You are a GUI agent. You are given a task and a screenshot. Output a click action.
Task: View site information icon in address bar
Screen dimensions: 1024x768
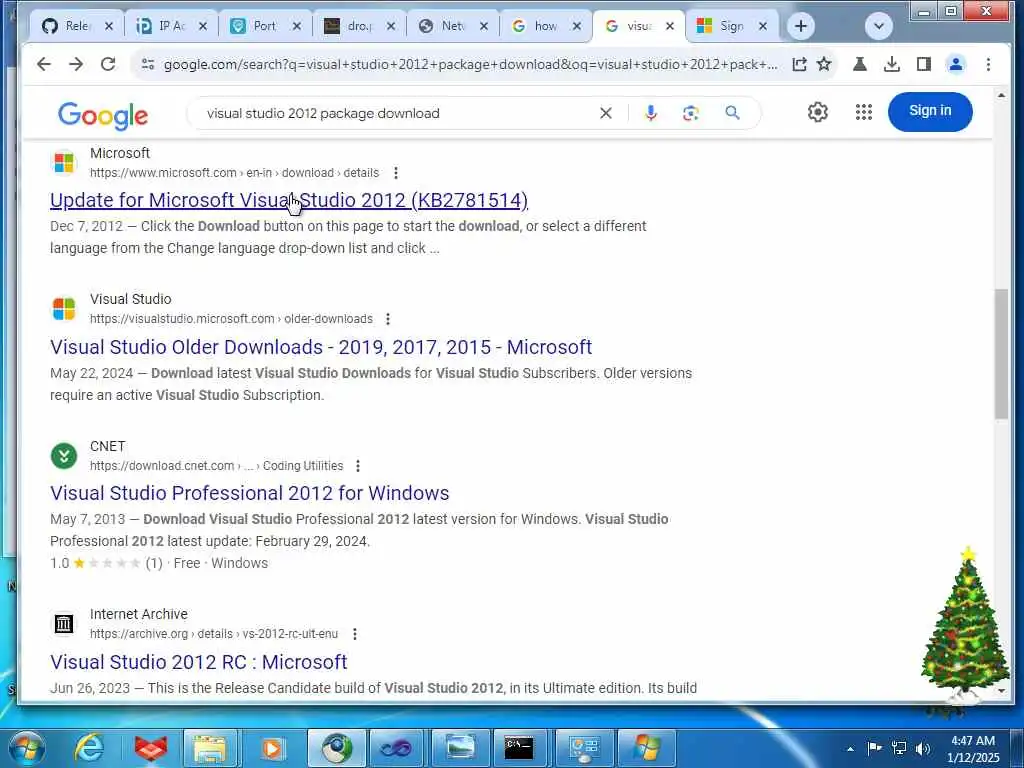click(148, 64)
